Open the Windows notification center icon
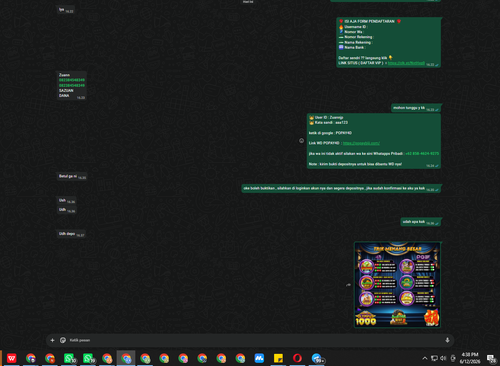The image size is (500, 366). [x=491, y=358]
